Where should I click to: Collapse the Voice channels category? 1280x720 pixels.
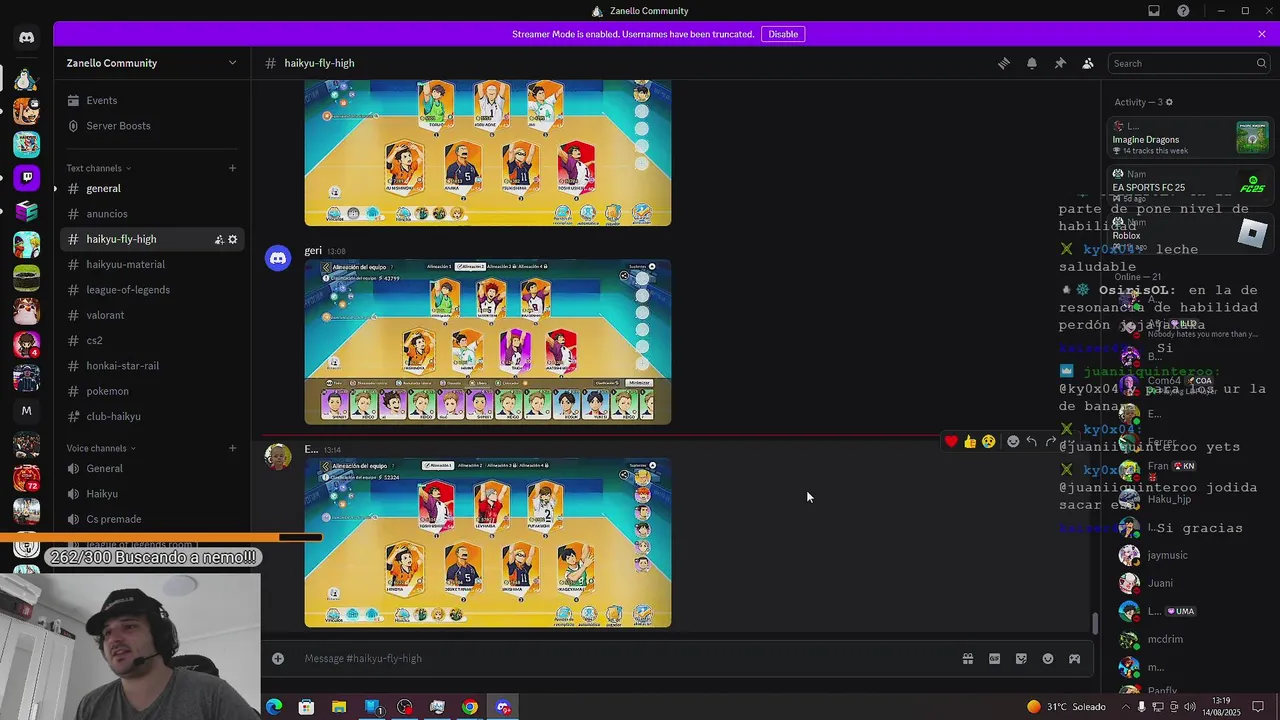pyautogui.click(x=101, y=448)
